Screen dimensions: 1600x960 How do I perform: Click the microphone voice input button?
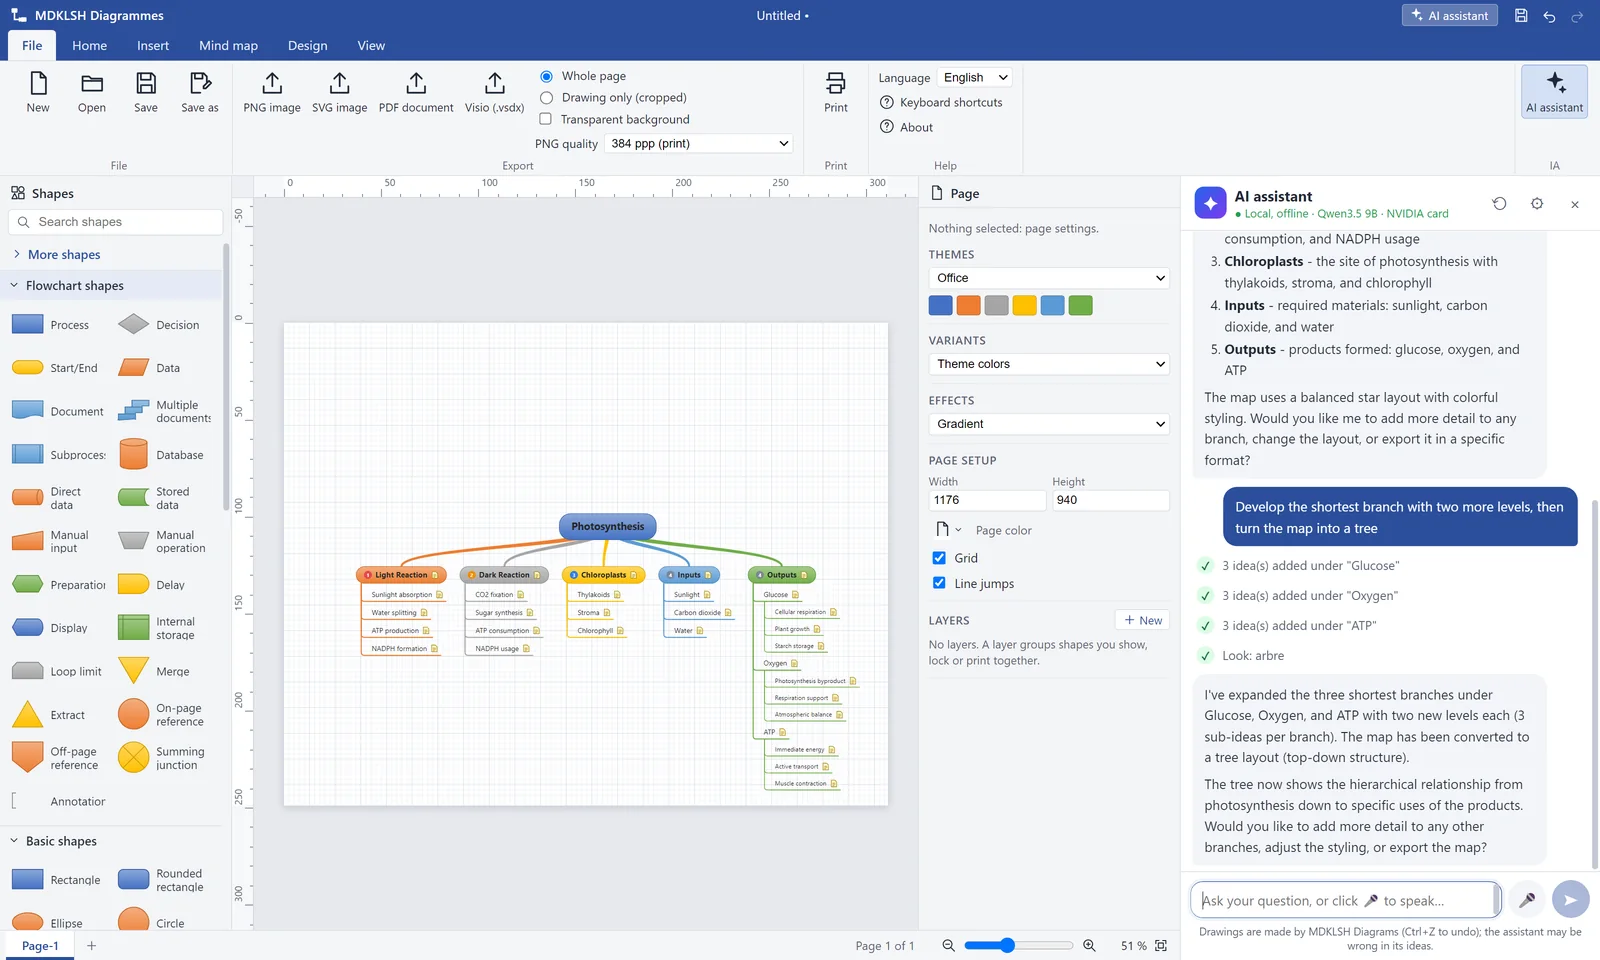1527,899
